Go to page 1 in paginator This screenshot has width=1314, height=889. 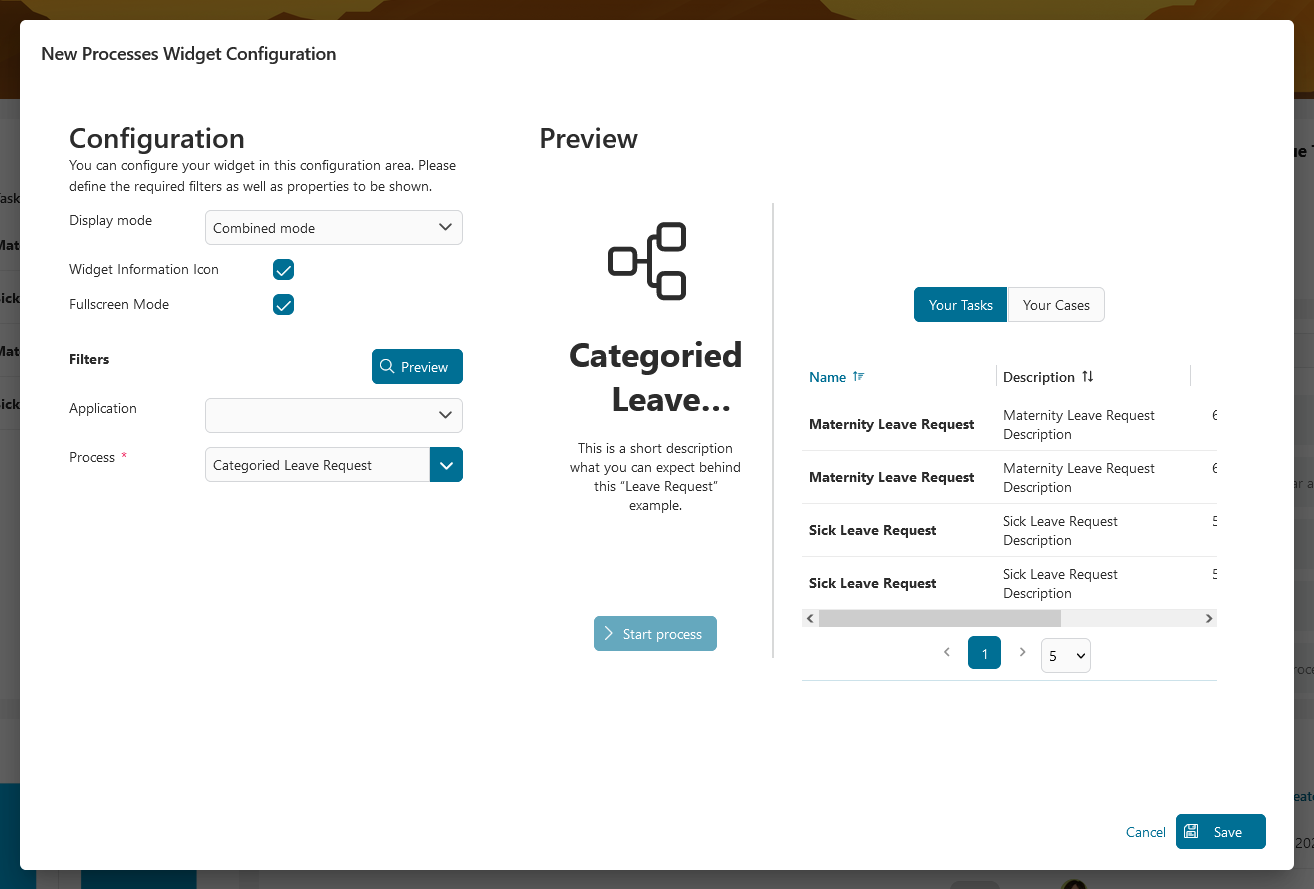point(984,654)
